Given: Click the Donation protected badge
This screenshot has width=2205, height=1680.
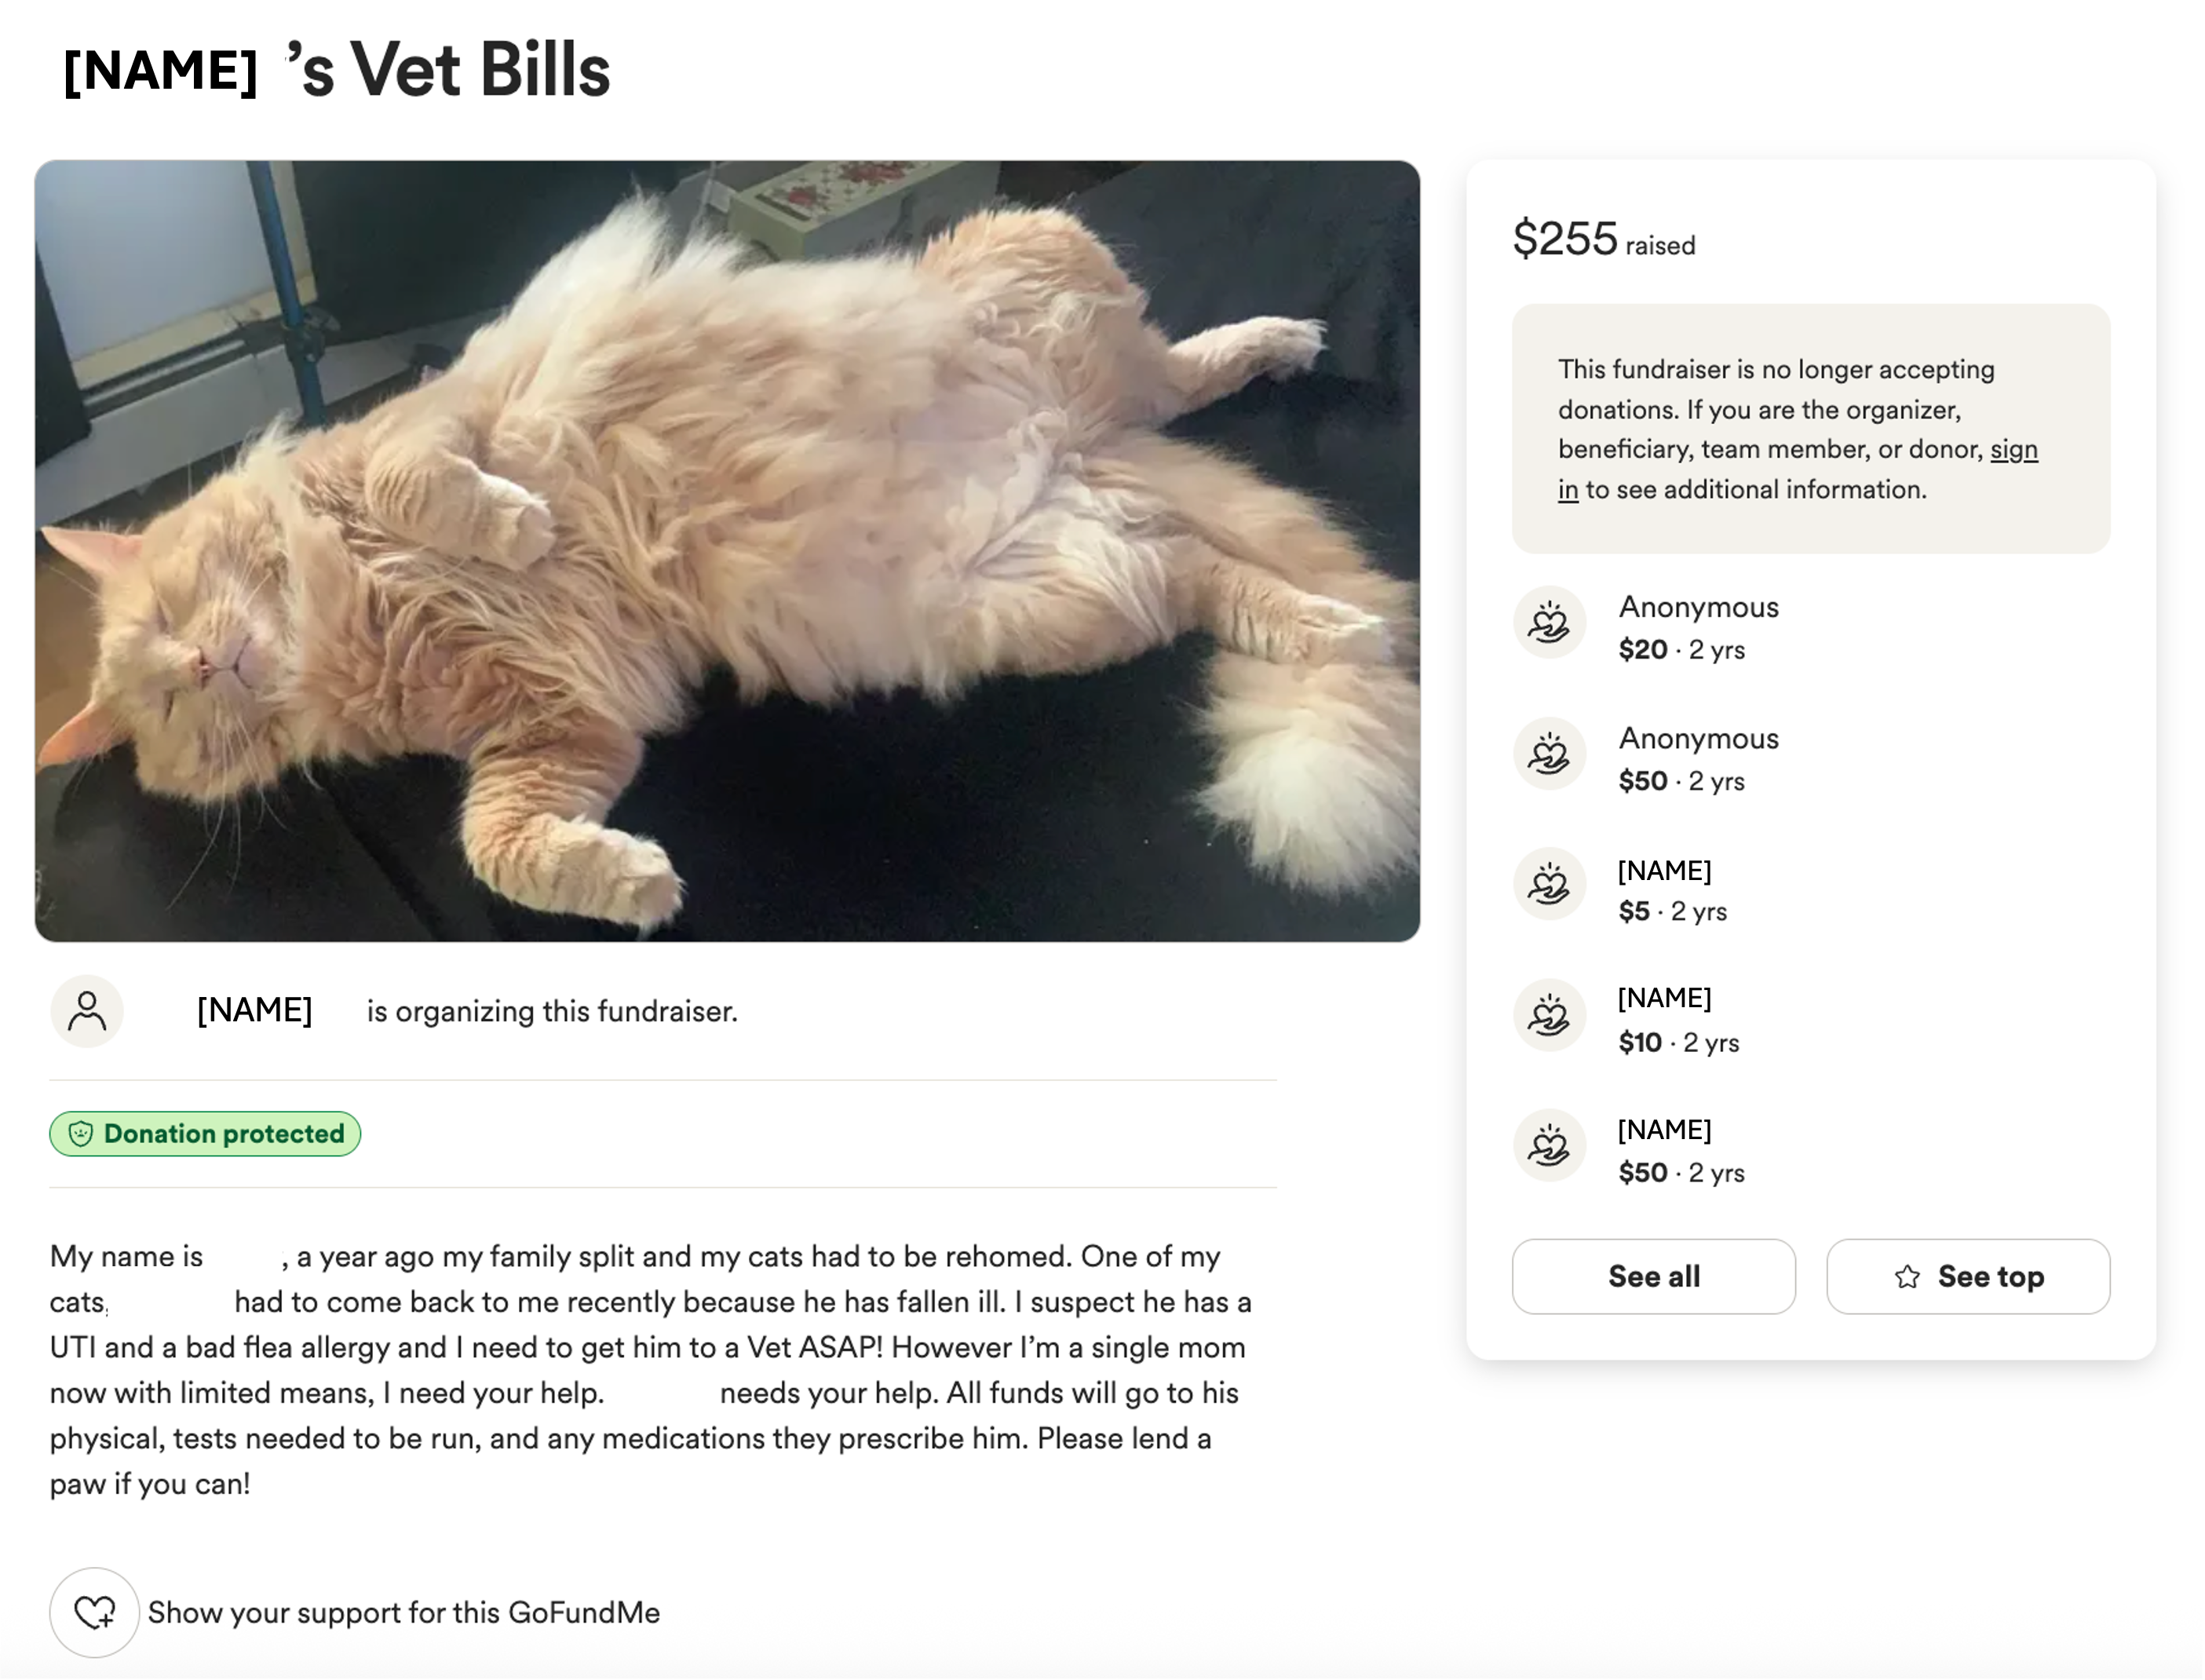Looking at the screenshot, I should click(x=205, y=1134).
